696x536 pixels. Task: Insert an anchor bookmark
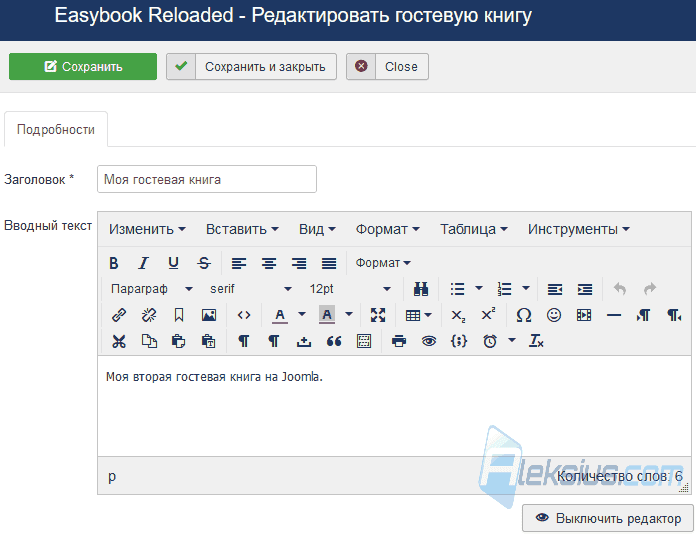click(179, 315)
